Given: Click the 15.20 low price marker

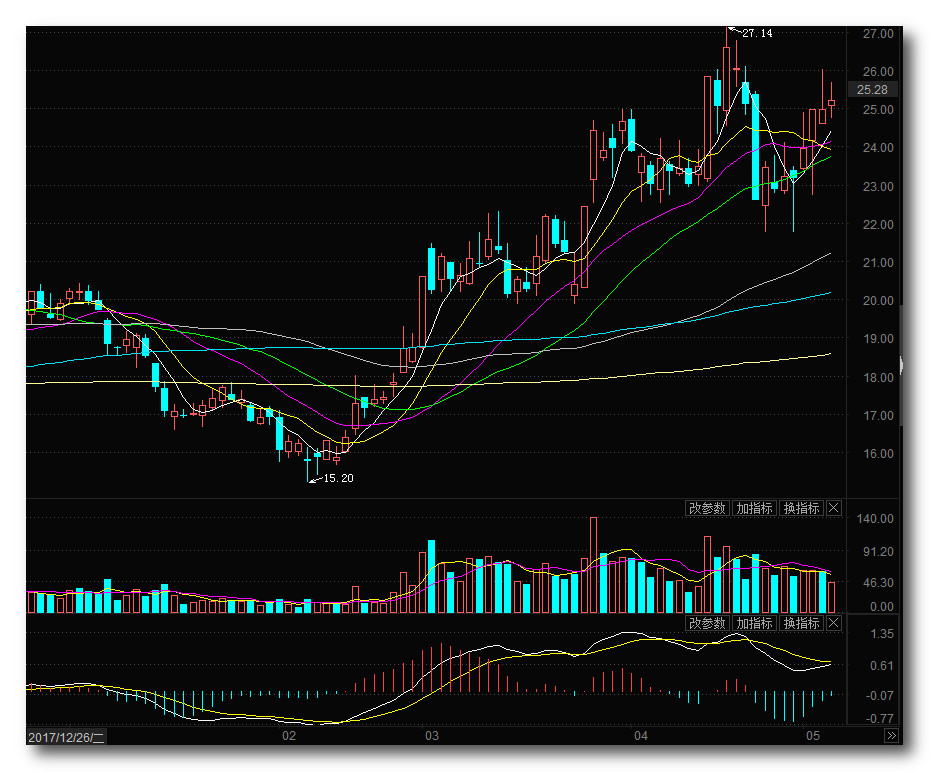Looking at the screenshot, I should click(337, 478).
